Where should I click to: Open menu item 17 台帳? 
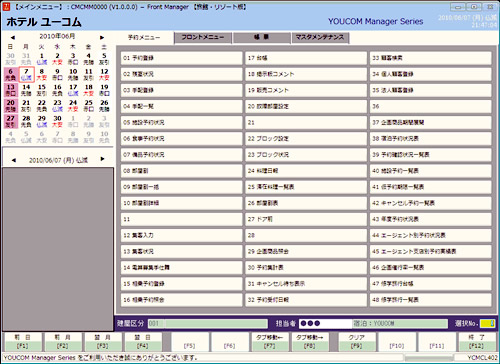(306, 58)
